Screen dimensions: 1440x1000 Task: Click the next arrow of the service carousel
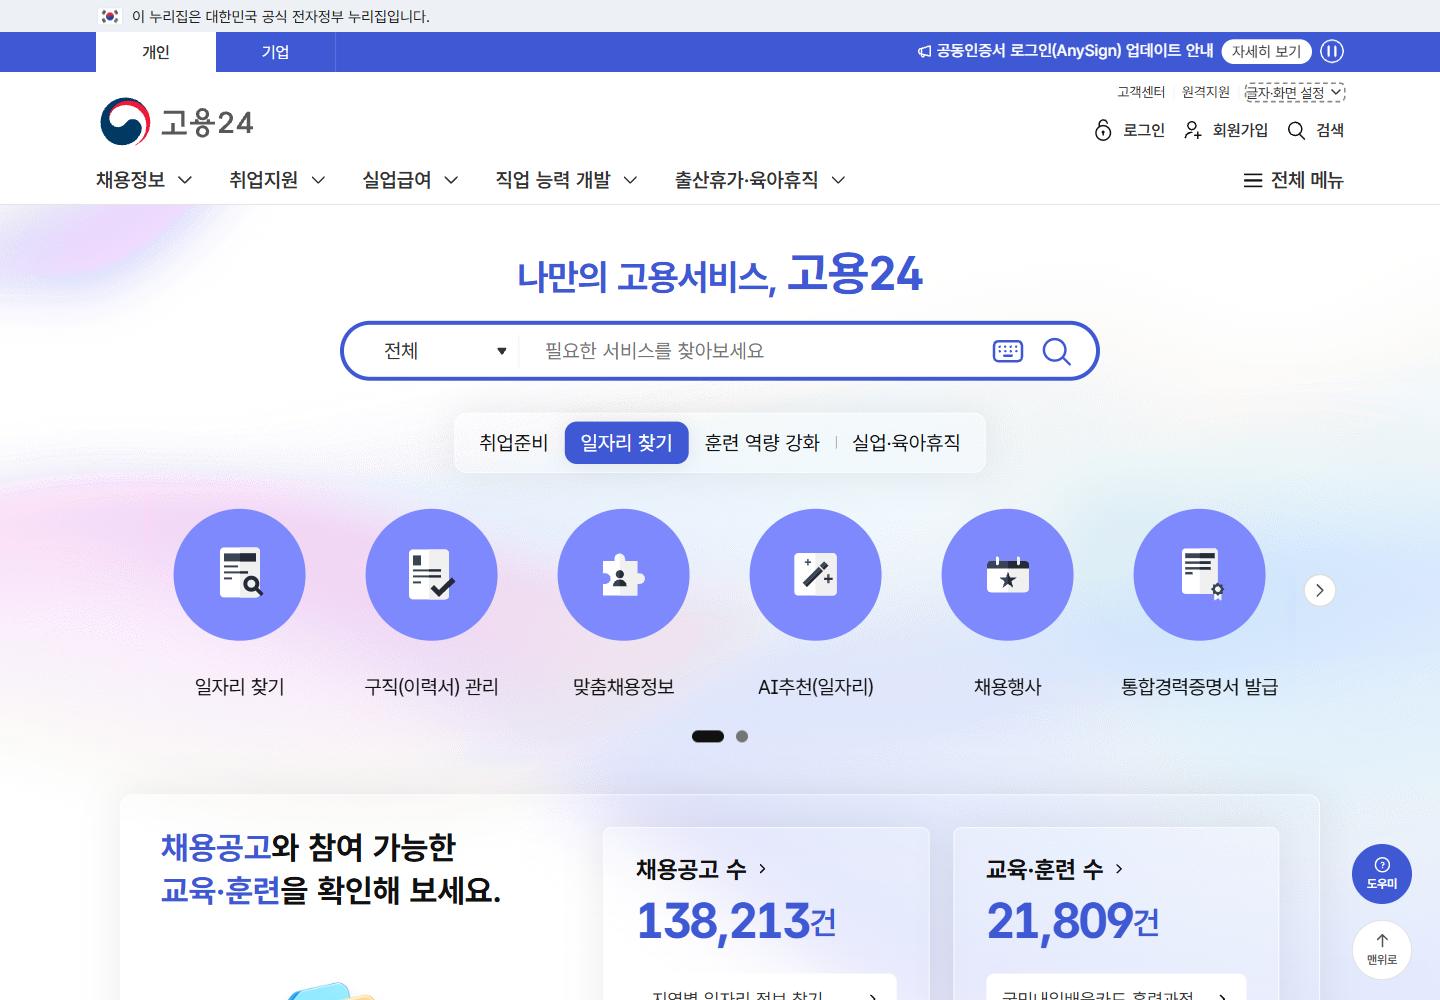coord(1320,590)
